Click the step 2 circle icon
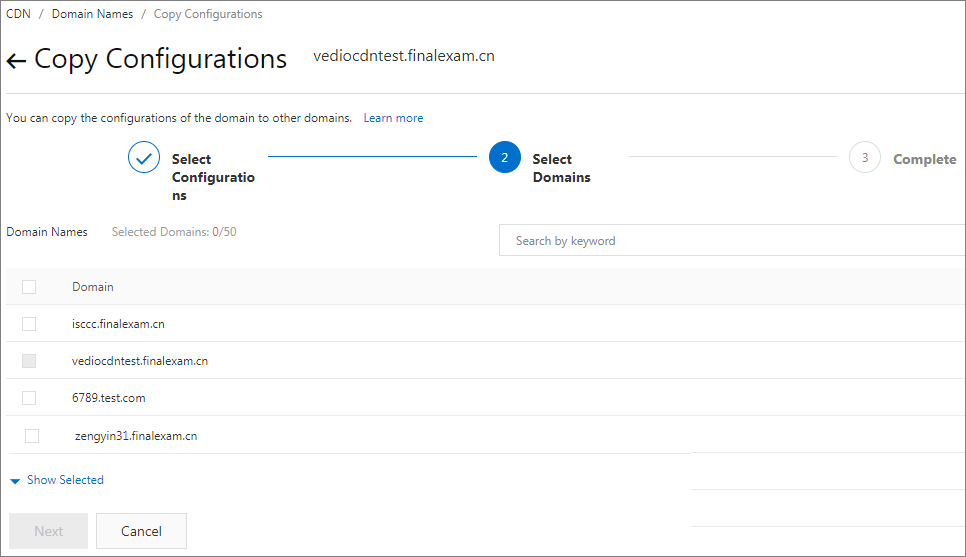Screen dimensions: 966x557 click(505, 157)
